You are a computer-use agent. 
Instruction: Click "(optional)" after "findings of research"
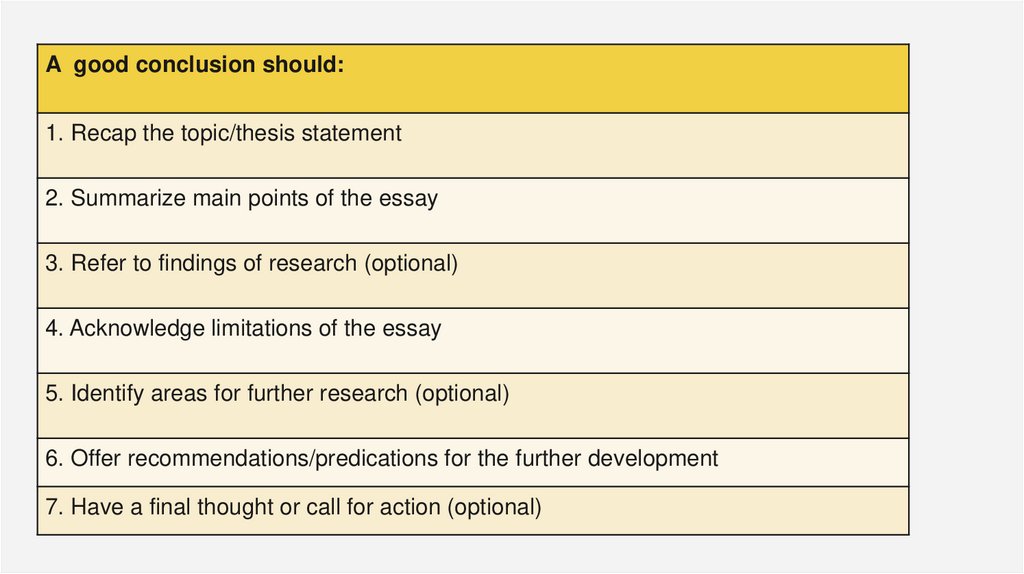[x=410, y=264]
